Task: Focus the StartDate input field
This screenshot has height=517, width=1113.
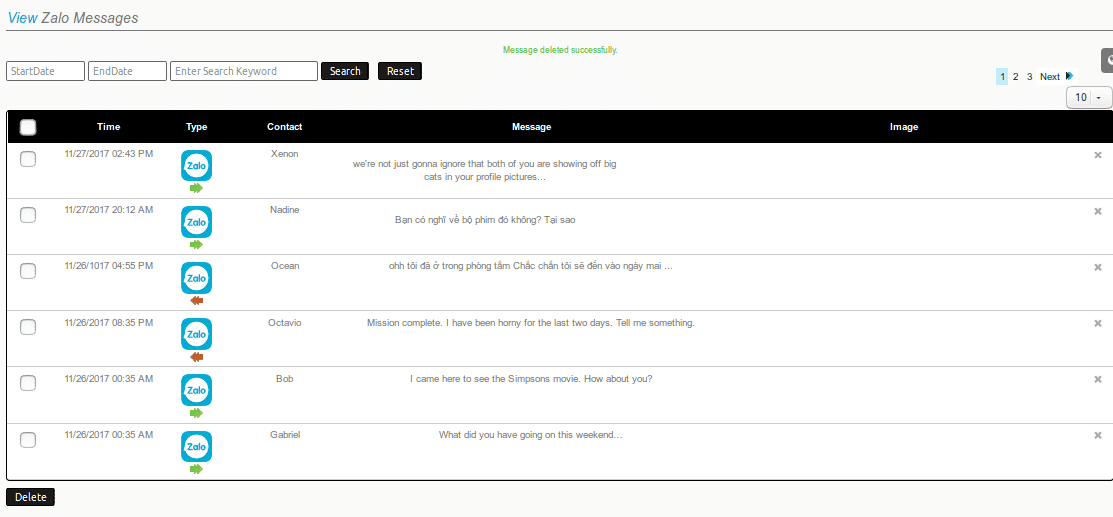Action: pyautogui.click(x=45, y=71)
